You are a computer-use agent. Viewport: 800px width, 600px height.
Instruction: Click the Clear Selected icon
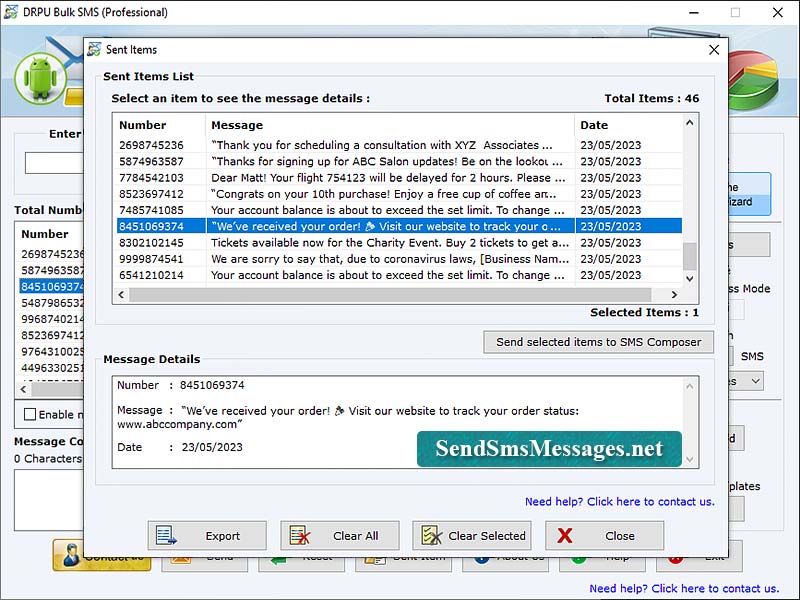pos(431,535)
